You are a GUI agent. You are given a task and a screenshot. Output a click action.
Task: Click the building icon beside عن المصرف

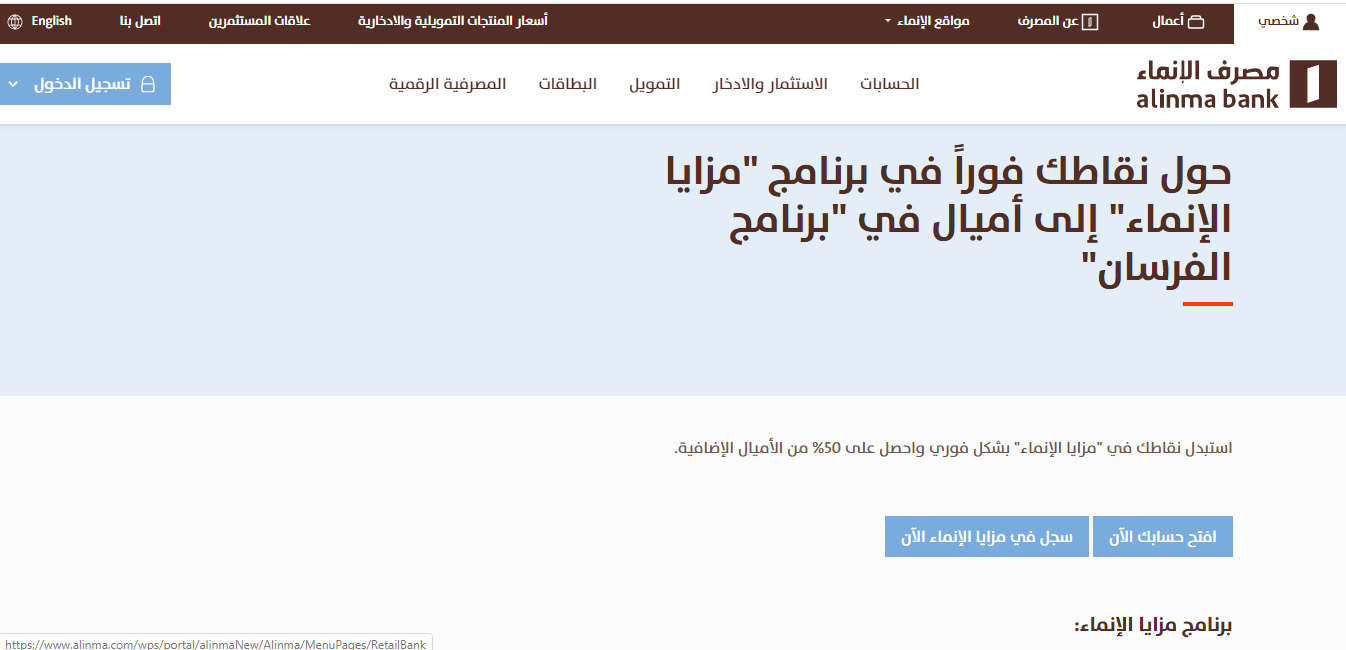[x=1091, y=21]
